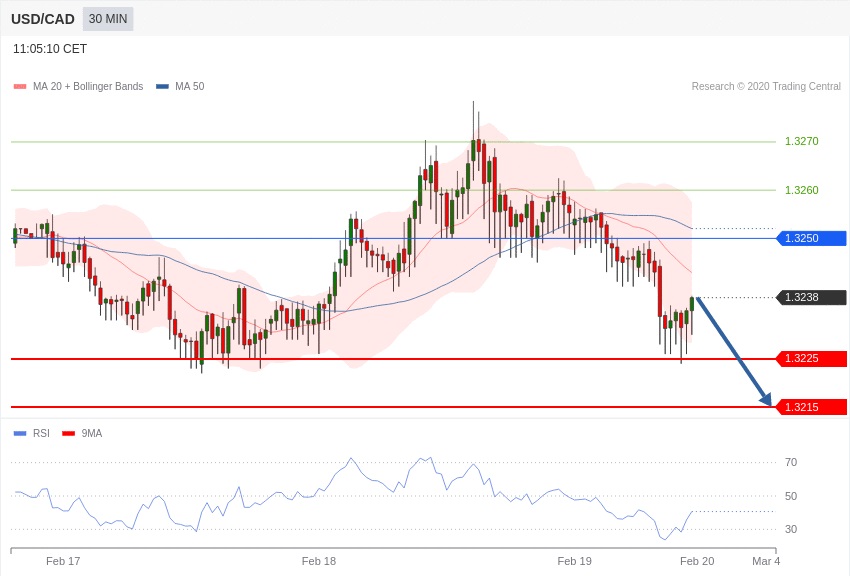Click the pink MA 20 legend swatch

click(x=19, y=87)
